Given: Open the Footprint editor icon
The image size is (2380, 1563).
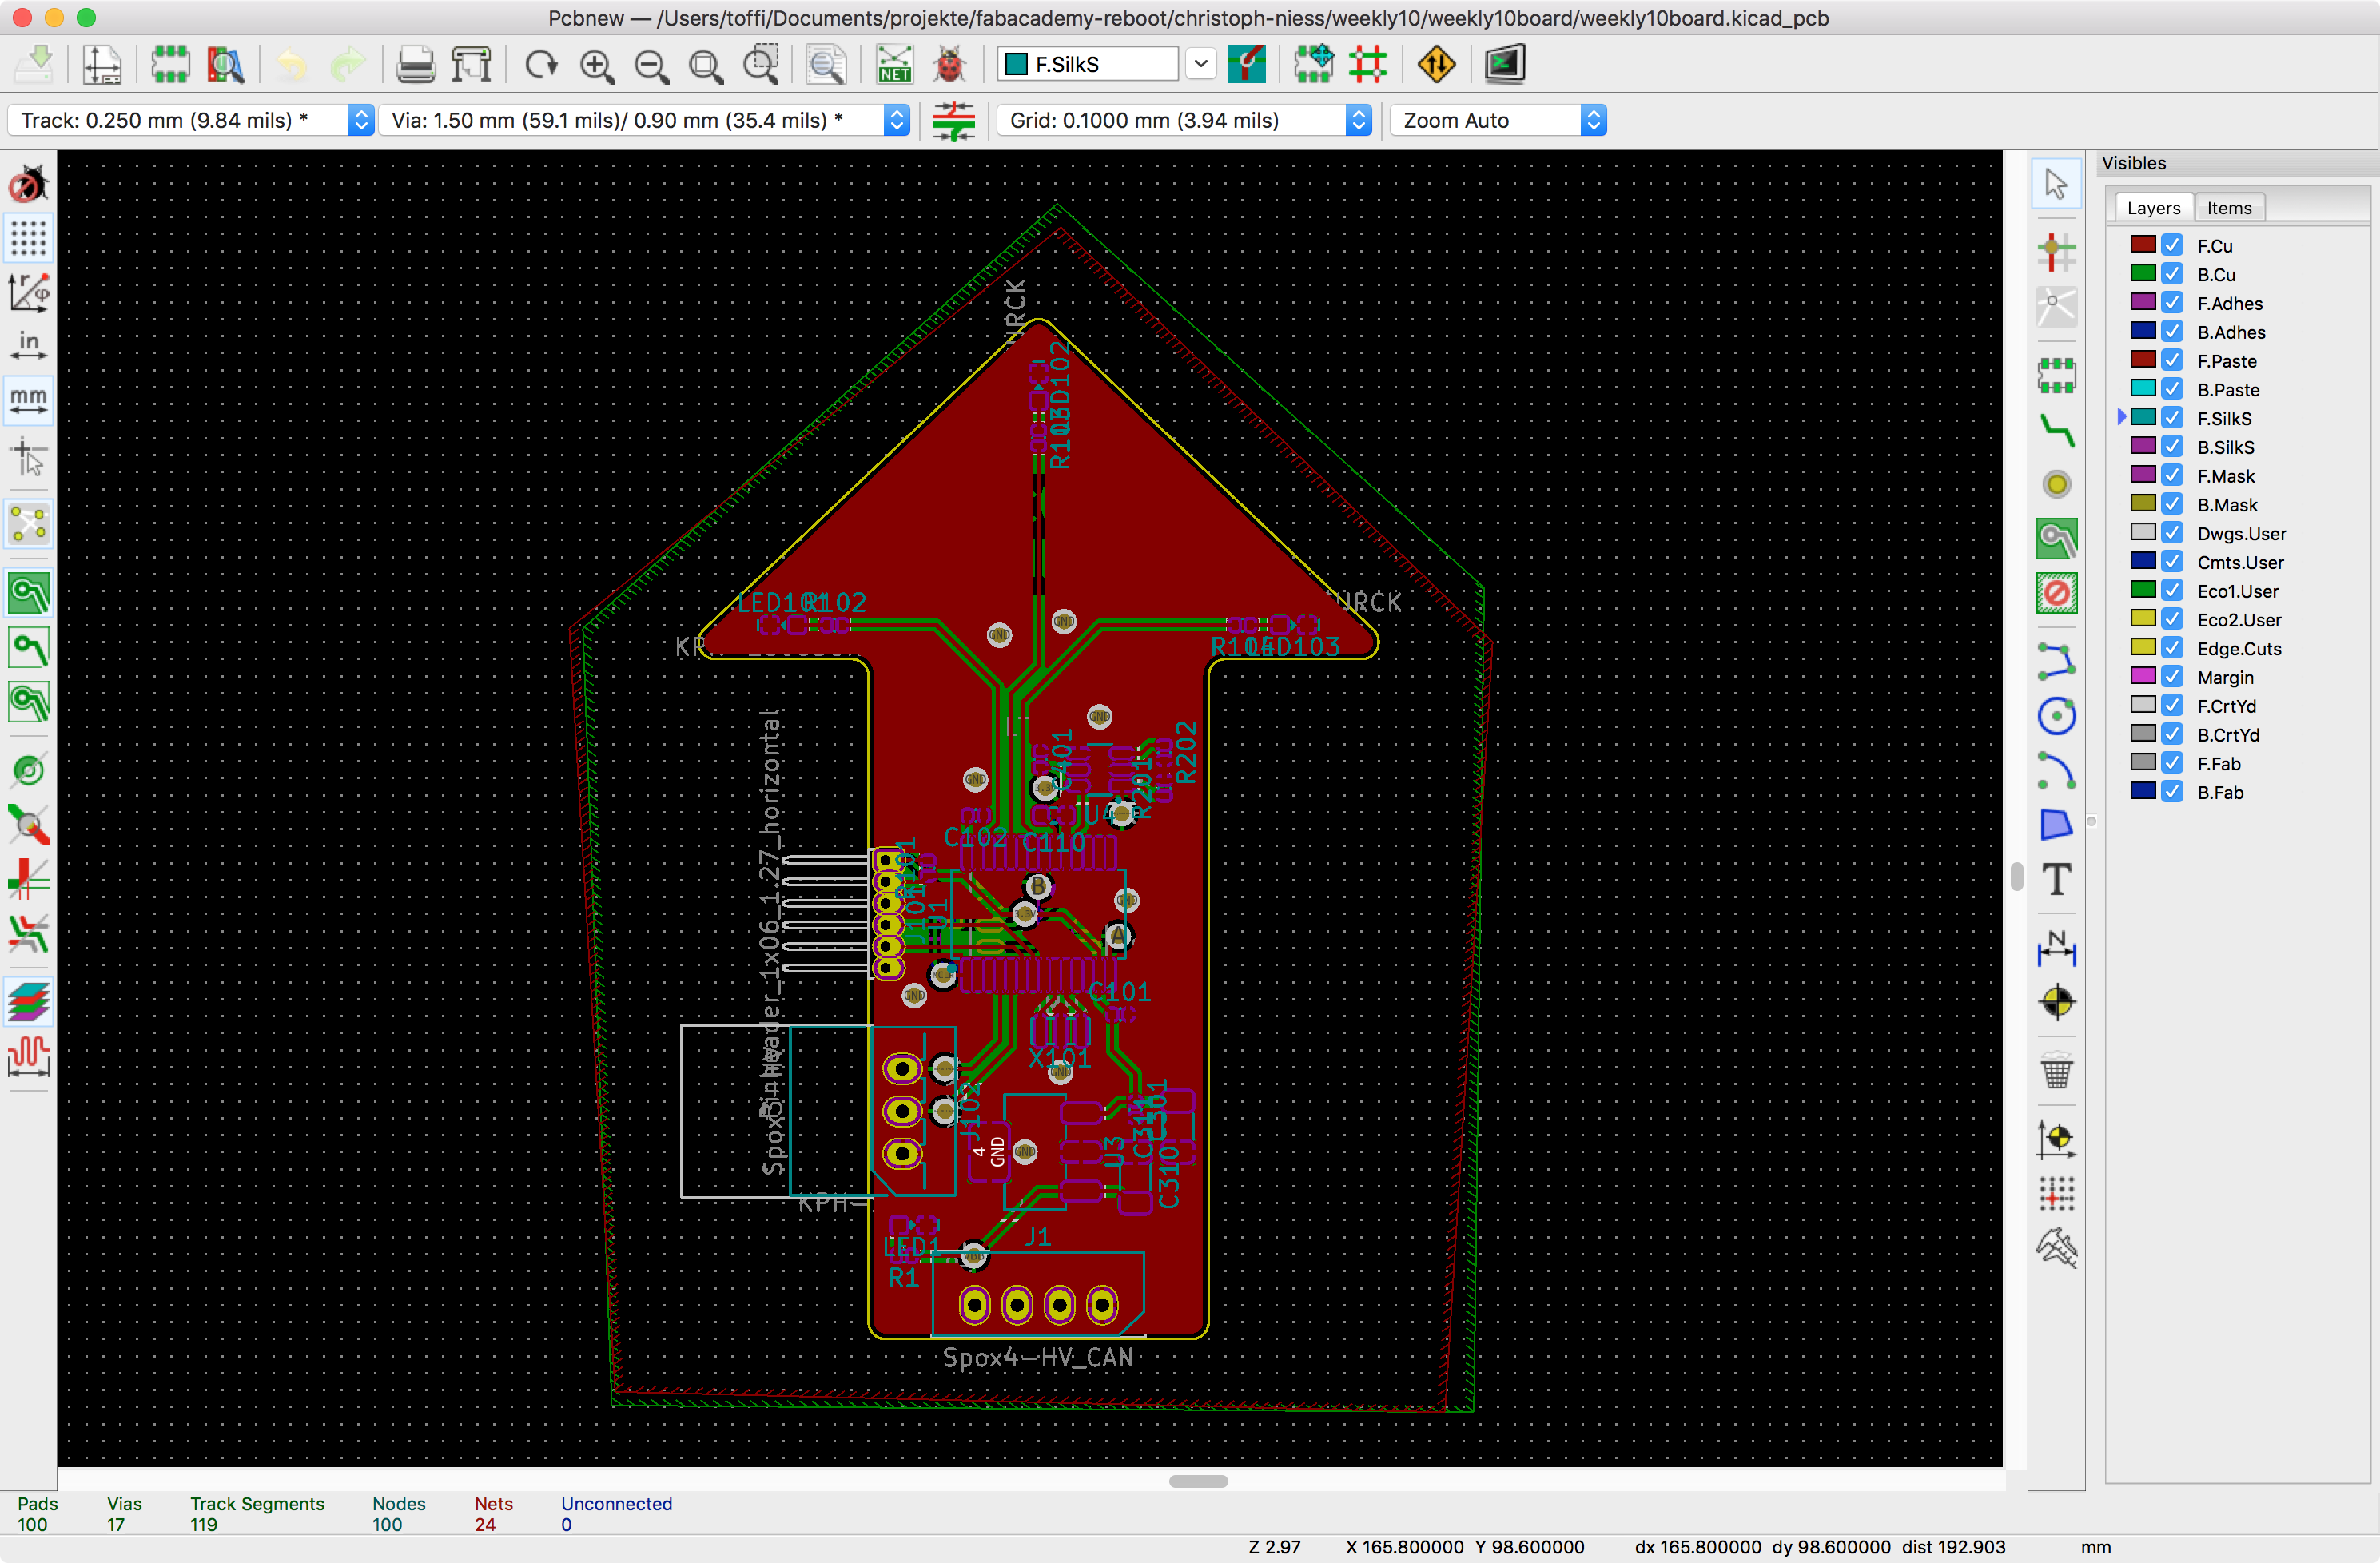Looking at the screenshot, I should (171, 65).
